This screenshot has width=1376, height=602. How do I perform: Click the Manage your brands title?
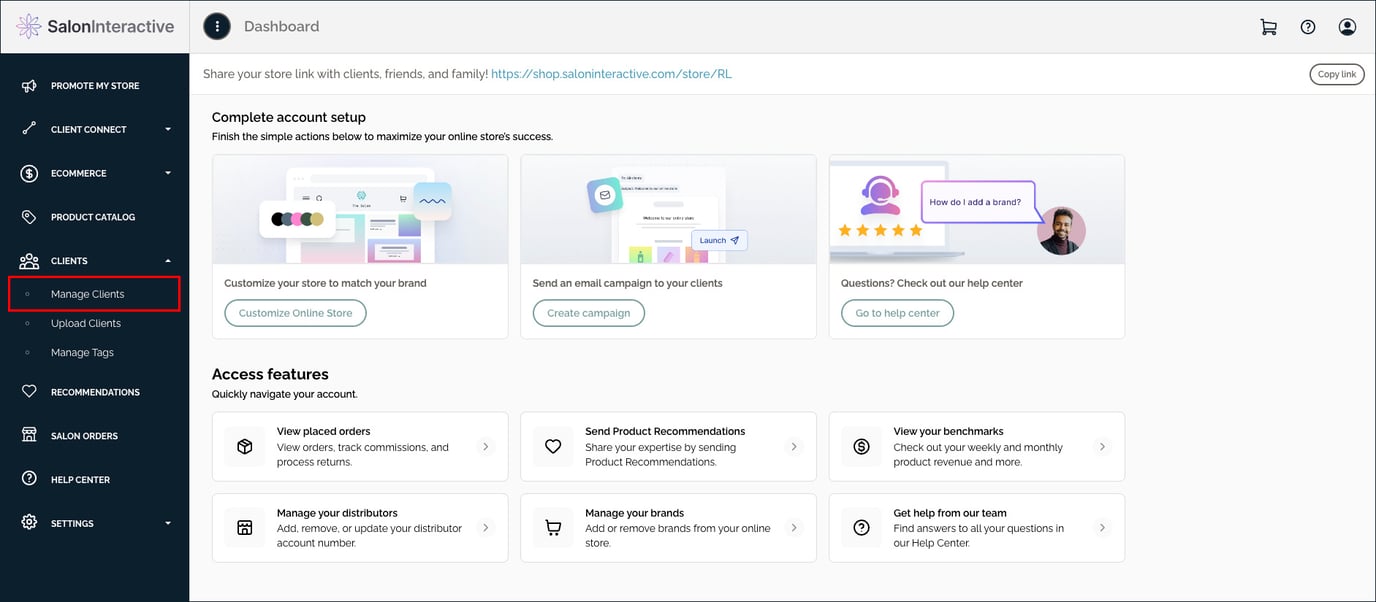pyautogui.click(x=634, y=513)
